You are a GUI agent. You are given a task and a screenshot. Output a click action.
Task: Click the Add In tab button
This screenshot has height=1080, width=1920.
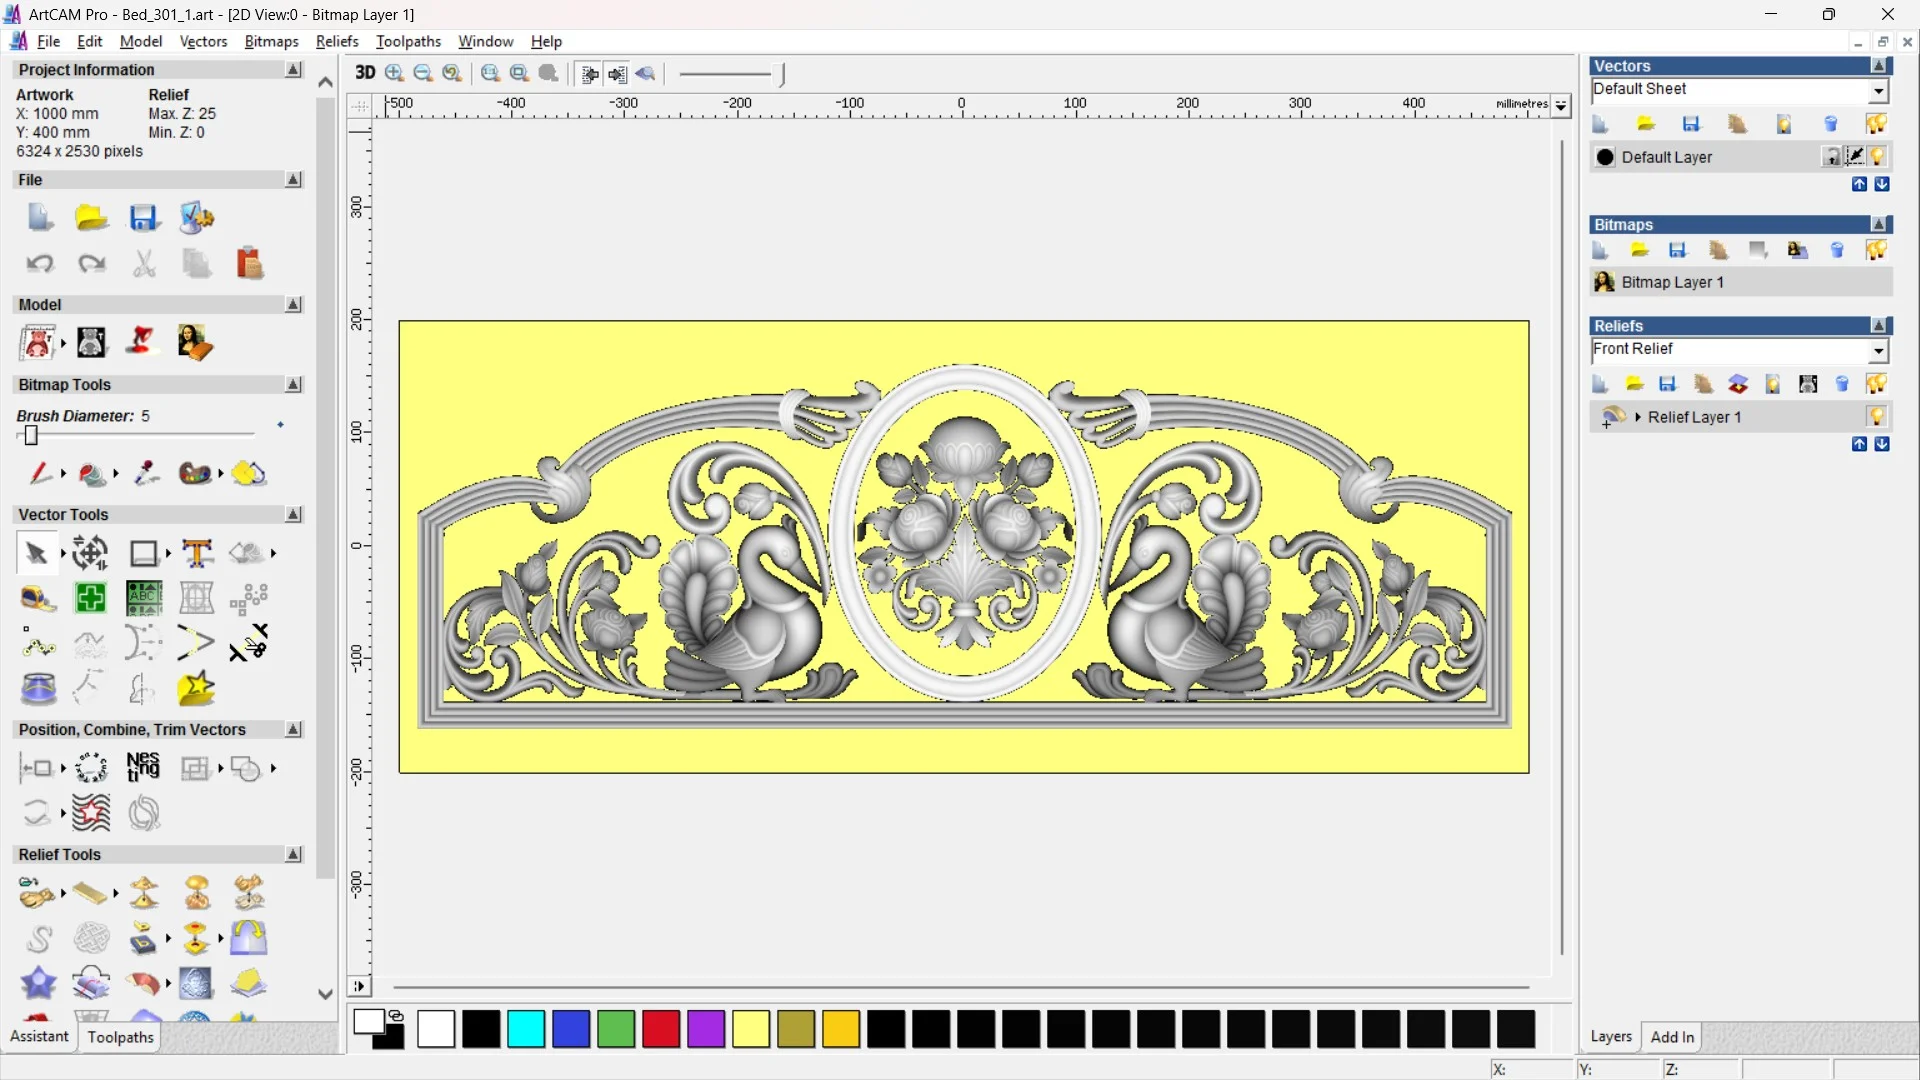1671,1037
